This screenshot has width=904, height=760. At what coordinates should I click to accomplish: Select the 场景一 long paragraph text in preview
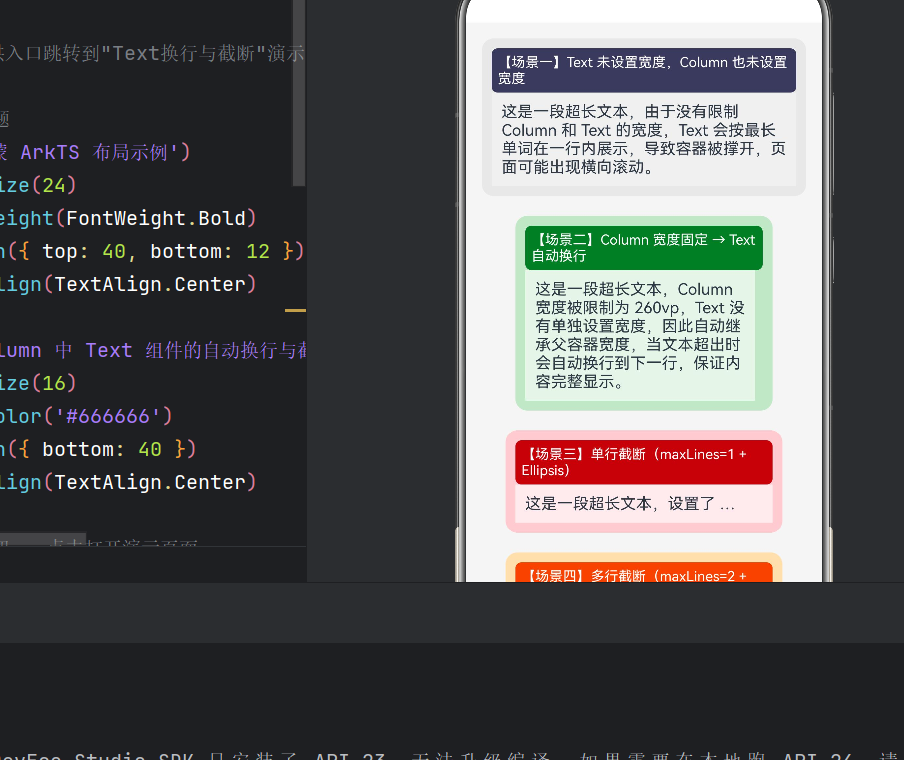point(643,139)
